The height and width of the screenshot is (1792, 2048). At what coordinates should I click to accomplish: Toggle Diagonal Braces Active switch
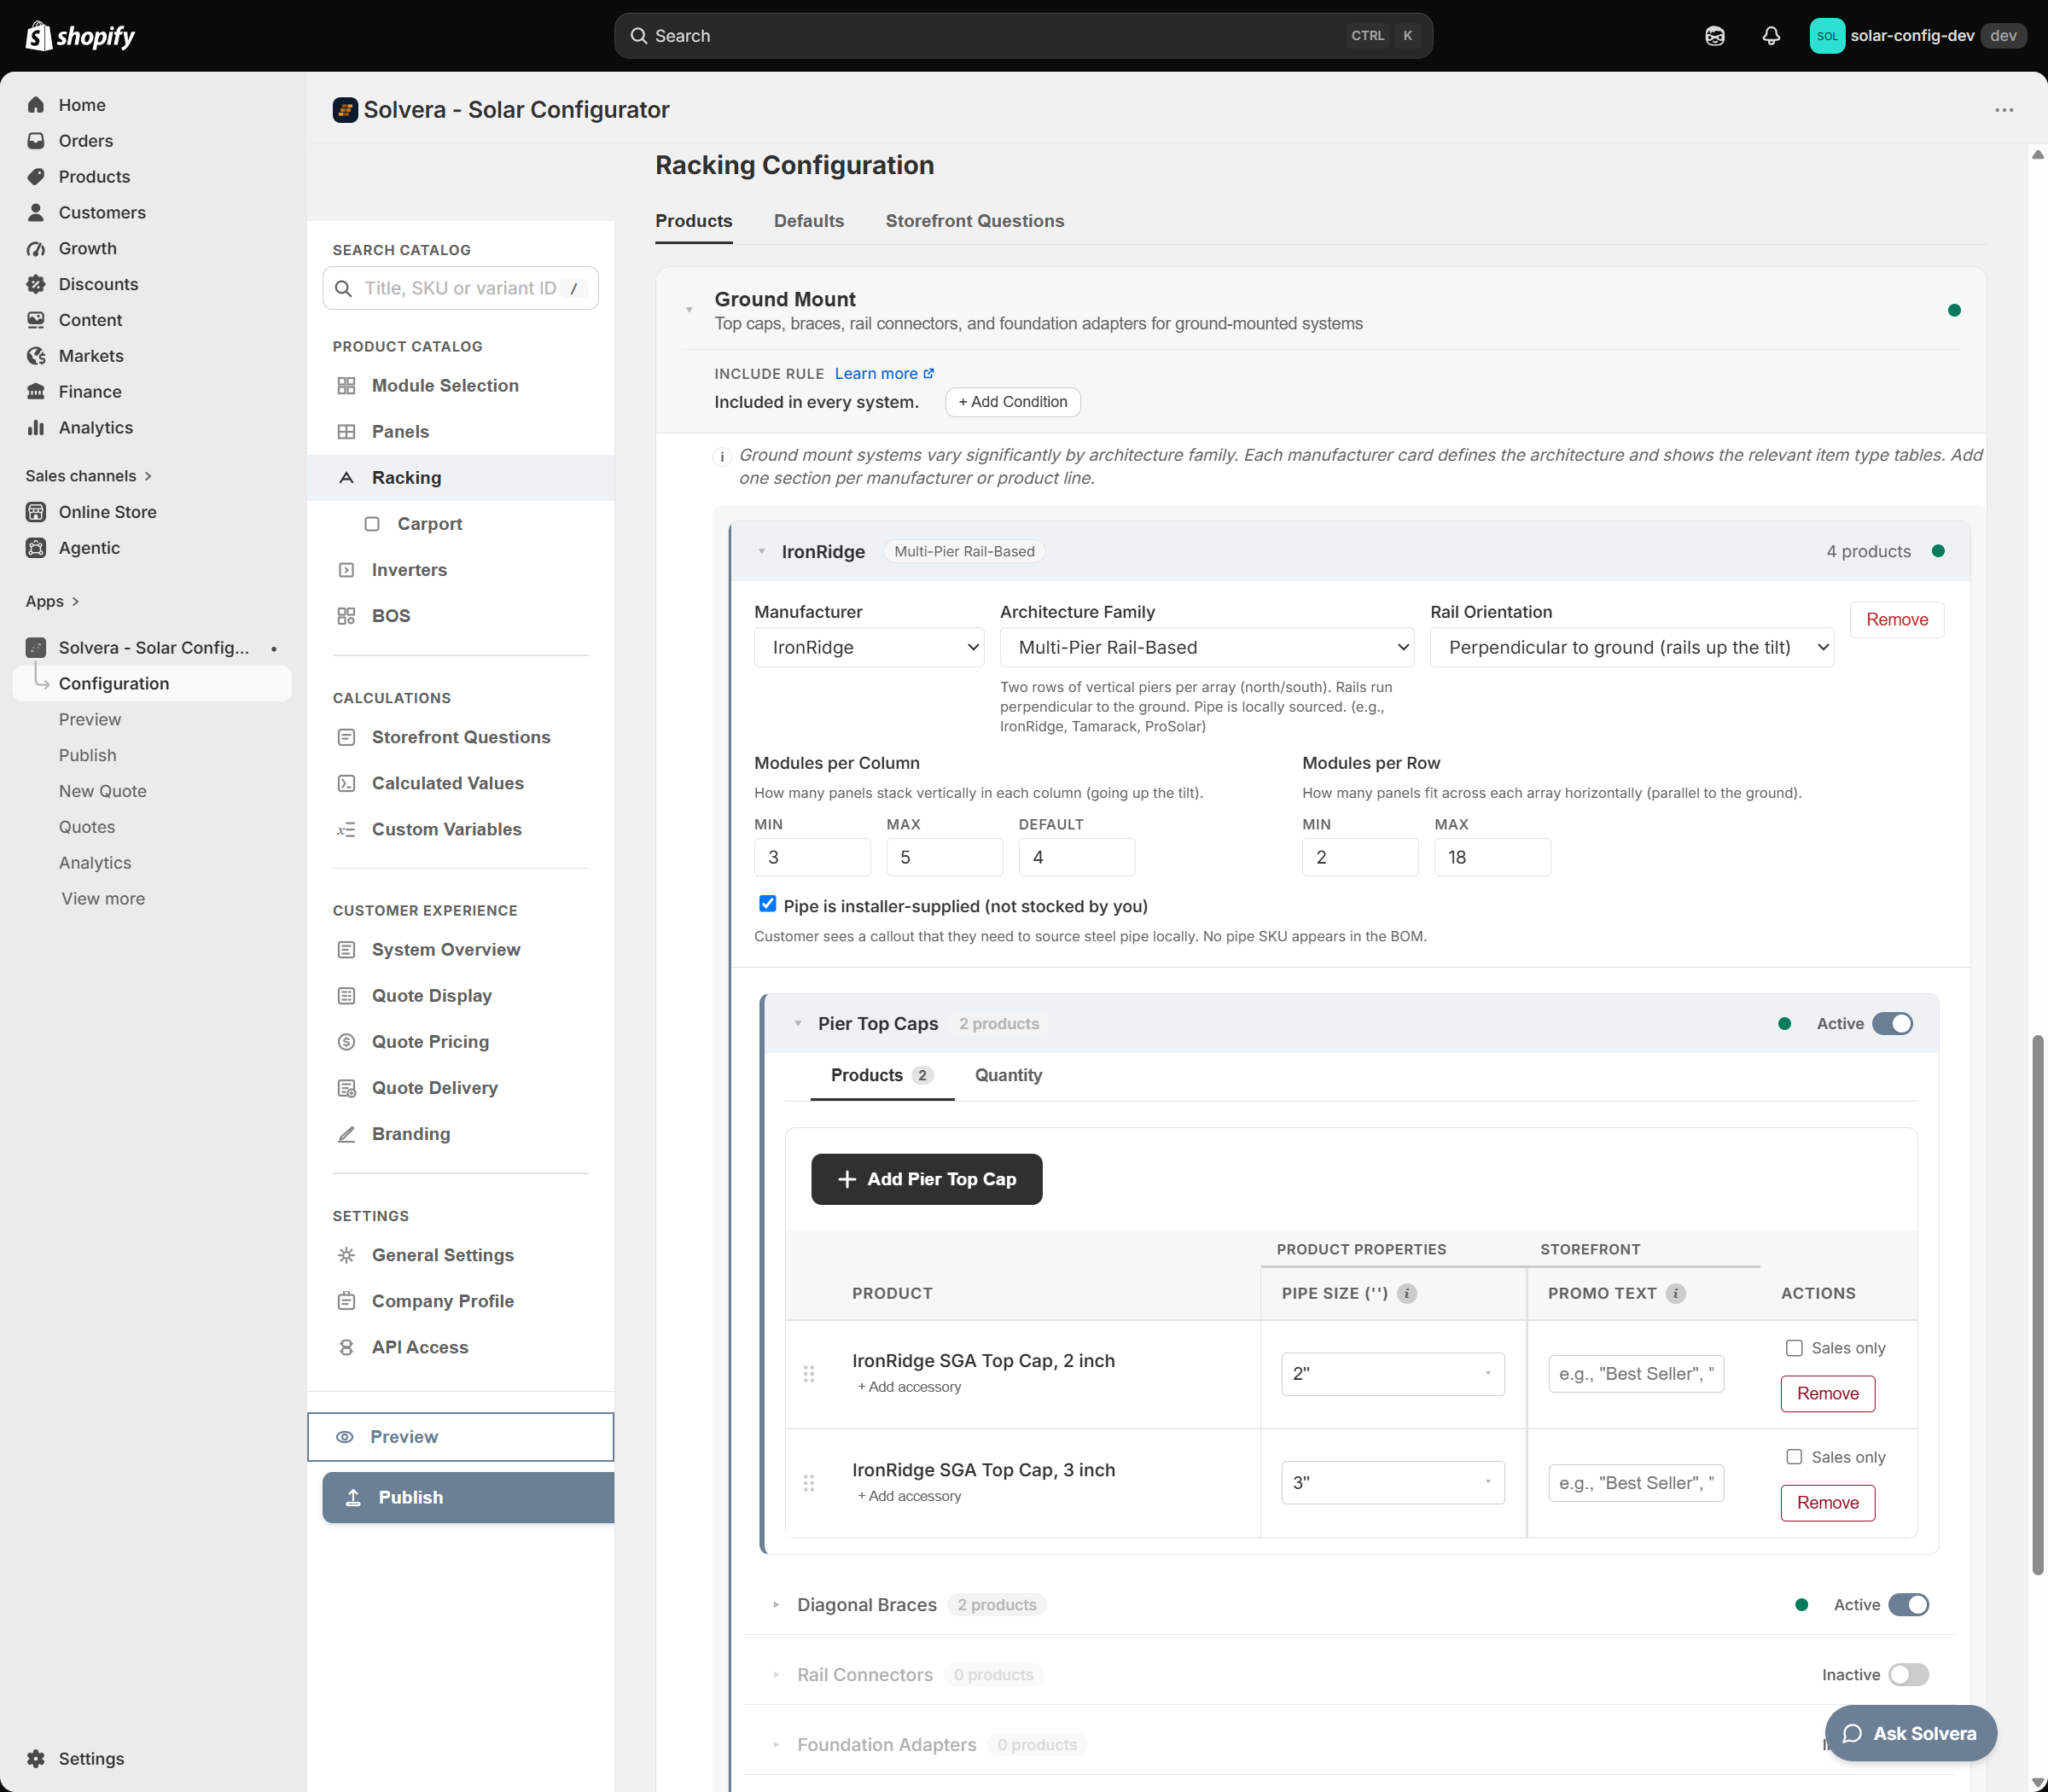[x=1909, y=1604]
